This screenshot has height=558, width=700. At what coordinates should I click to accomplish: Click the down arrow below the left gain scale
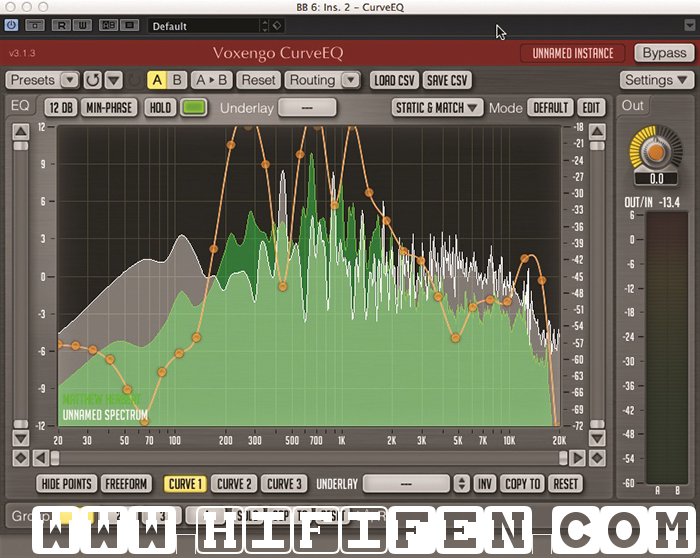pos(21,438)
